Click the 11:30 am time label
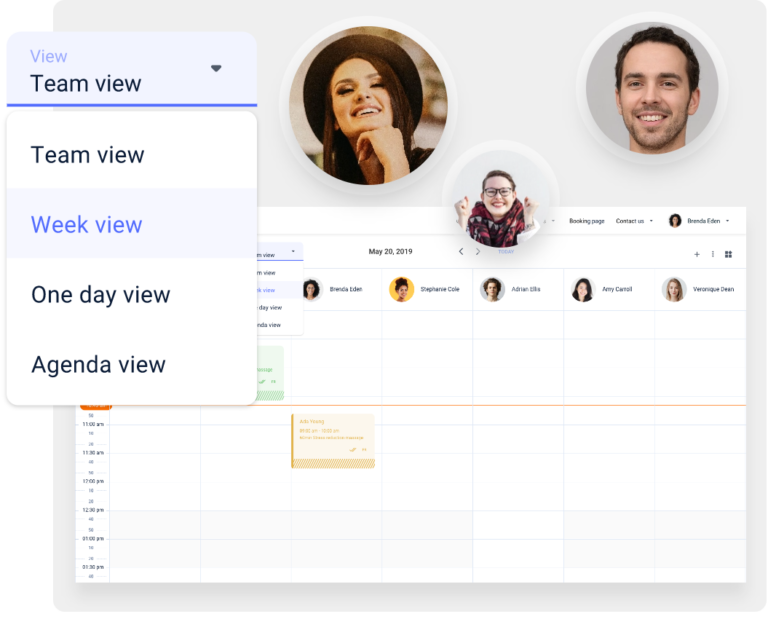Image resolution: width=768 pixels, height=619 pixels. (x=93, y=452)
